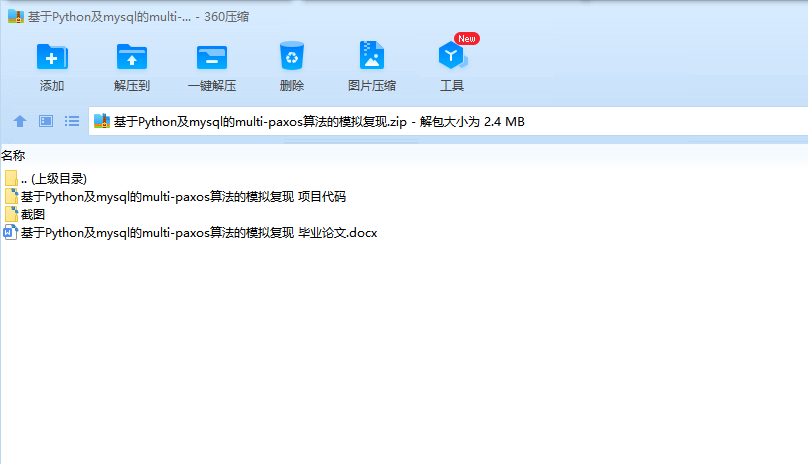This screenshot has height=464, width=808.
Task: Go up one level with arrow icon
Action: [x=20, y=121]
